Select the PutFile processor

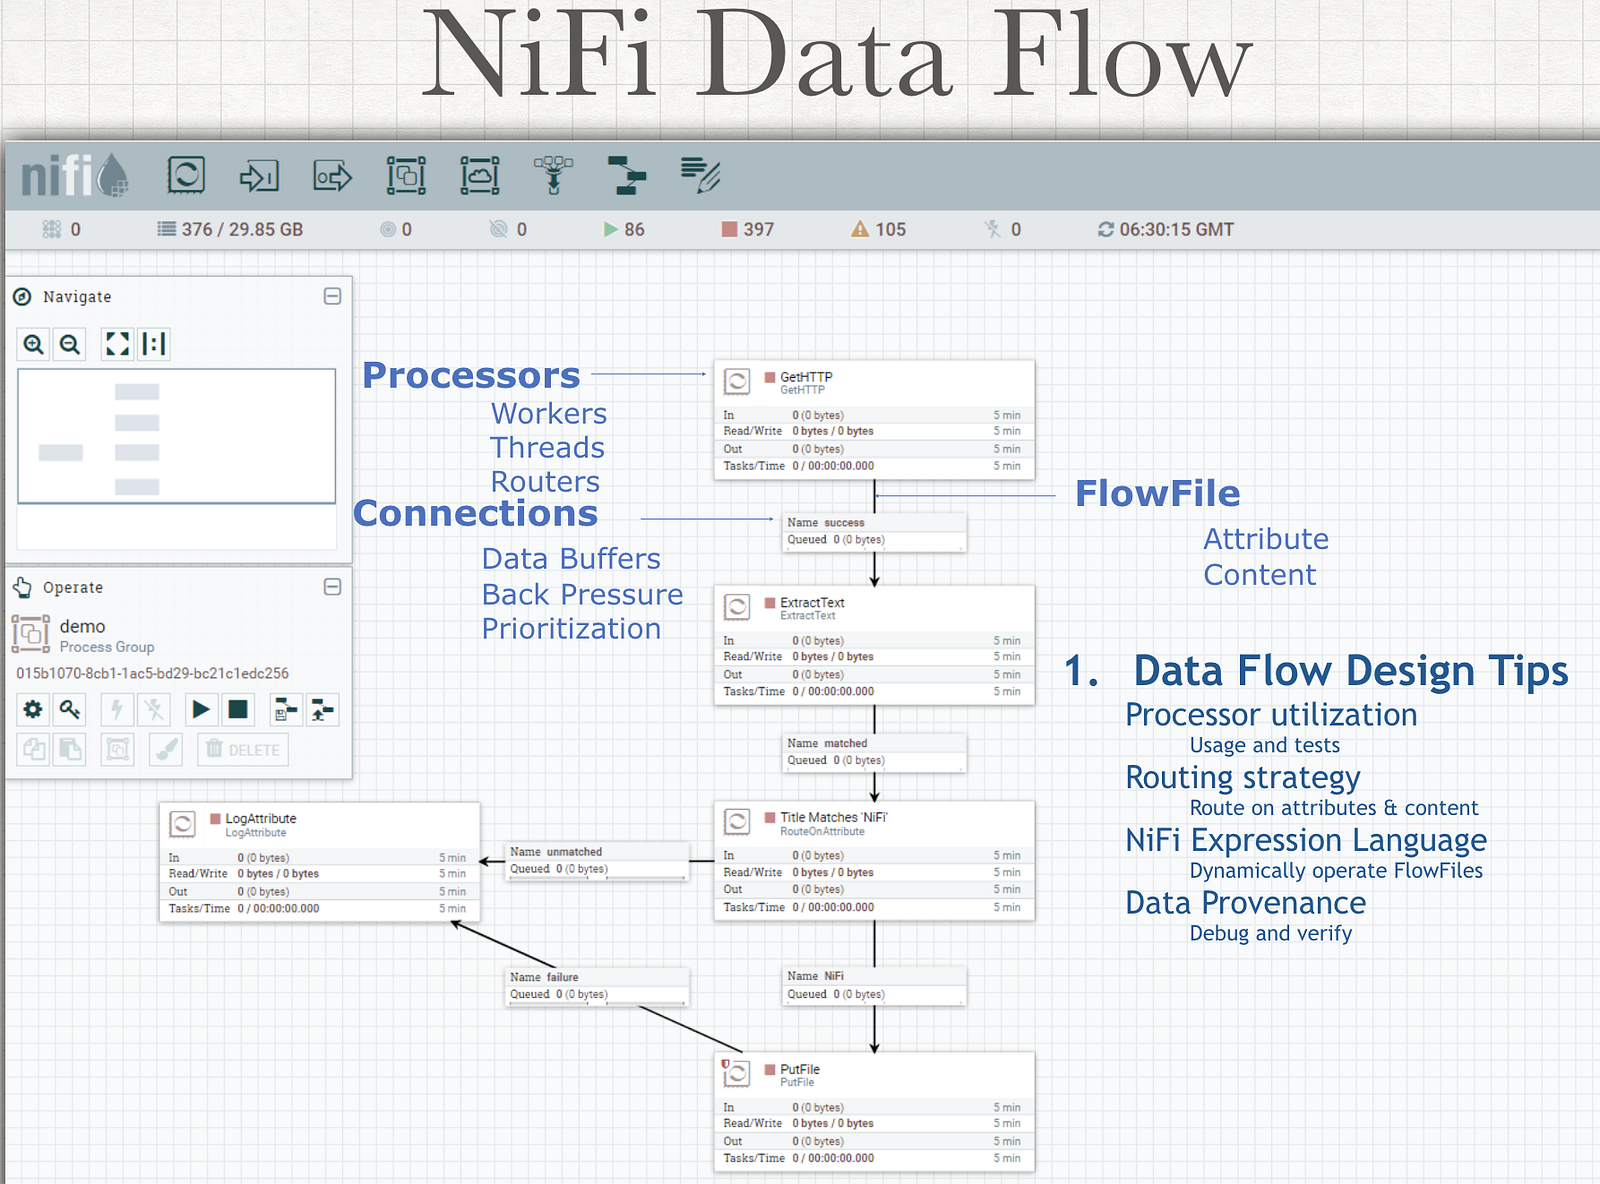(874, 1112)
